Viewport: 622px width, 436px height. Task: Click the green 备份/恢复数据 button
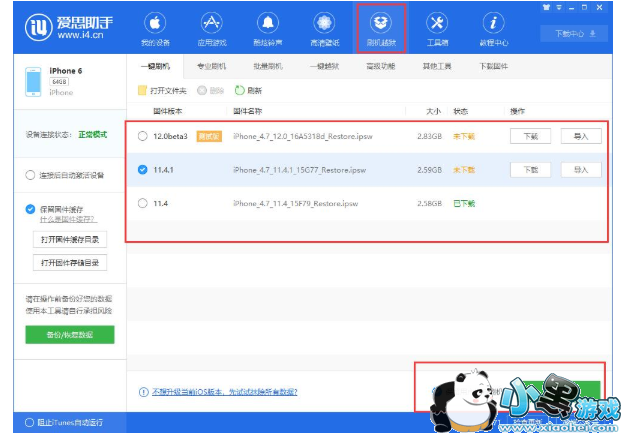point(70,335)
